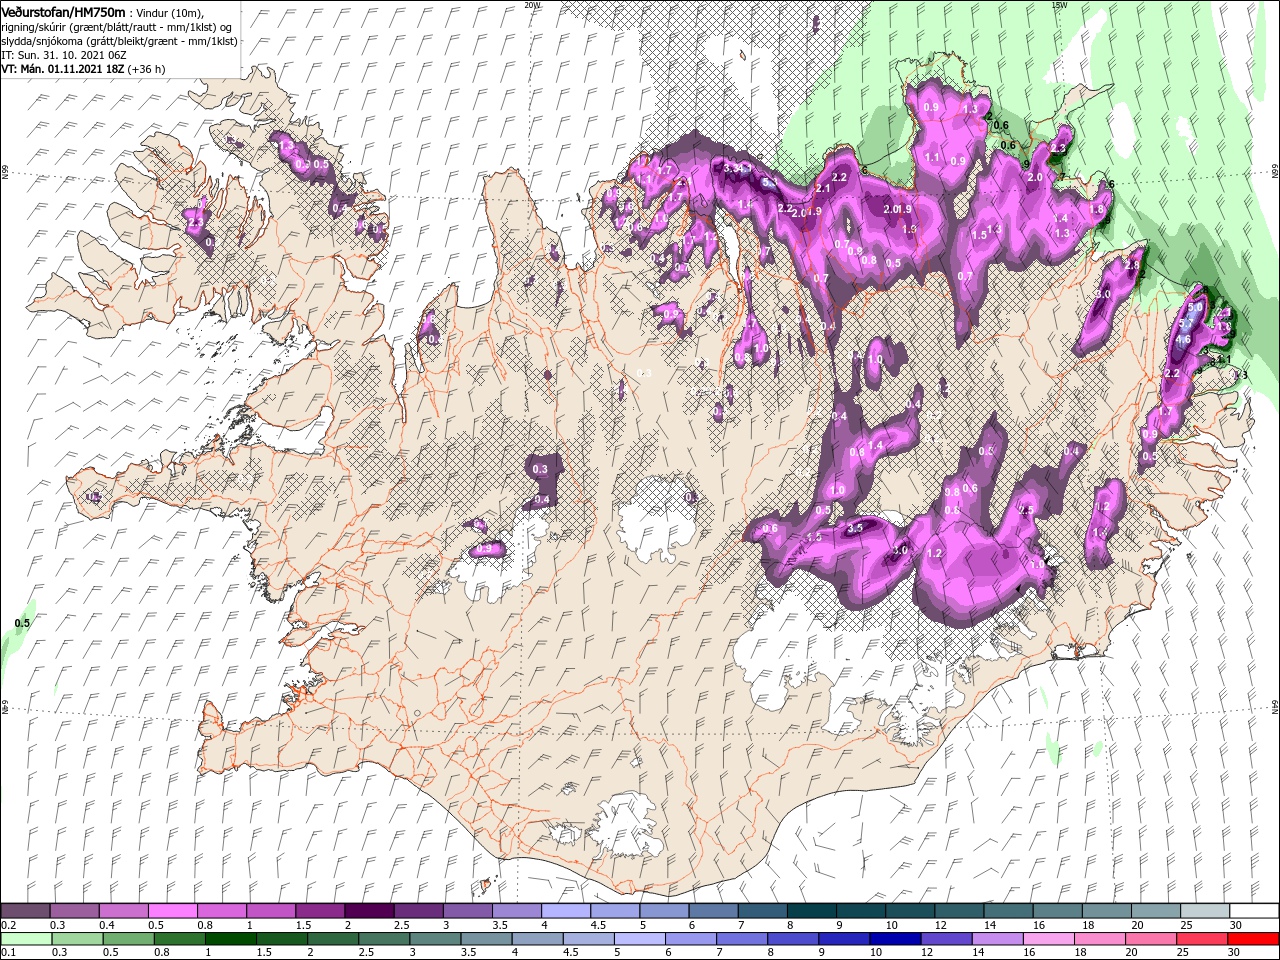Pick the dark teal snow swatch starting at 8
Screen dimensions: 1280x960
(813, 910)
